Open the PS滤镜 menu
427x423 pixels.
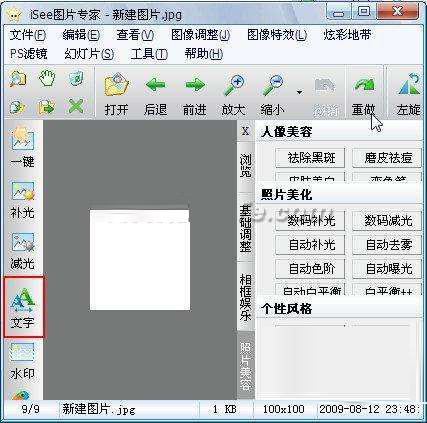pos(28,54)
